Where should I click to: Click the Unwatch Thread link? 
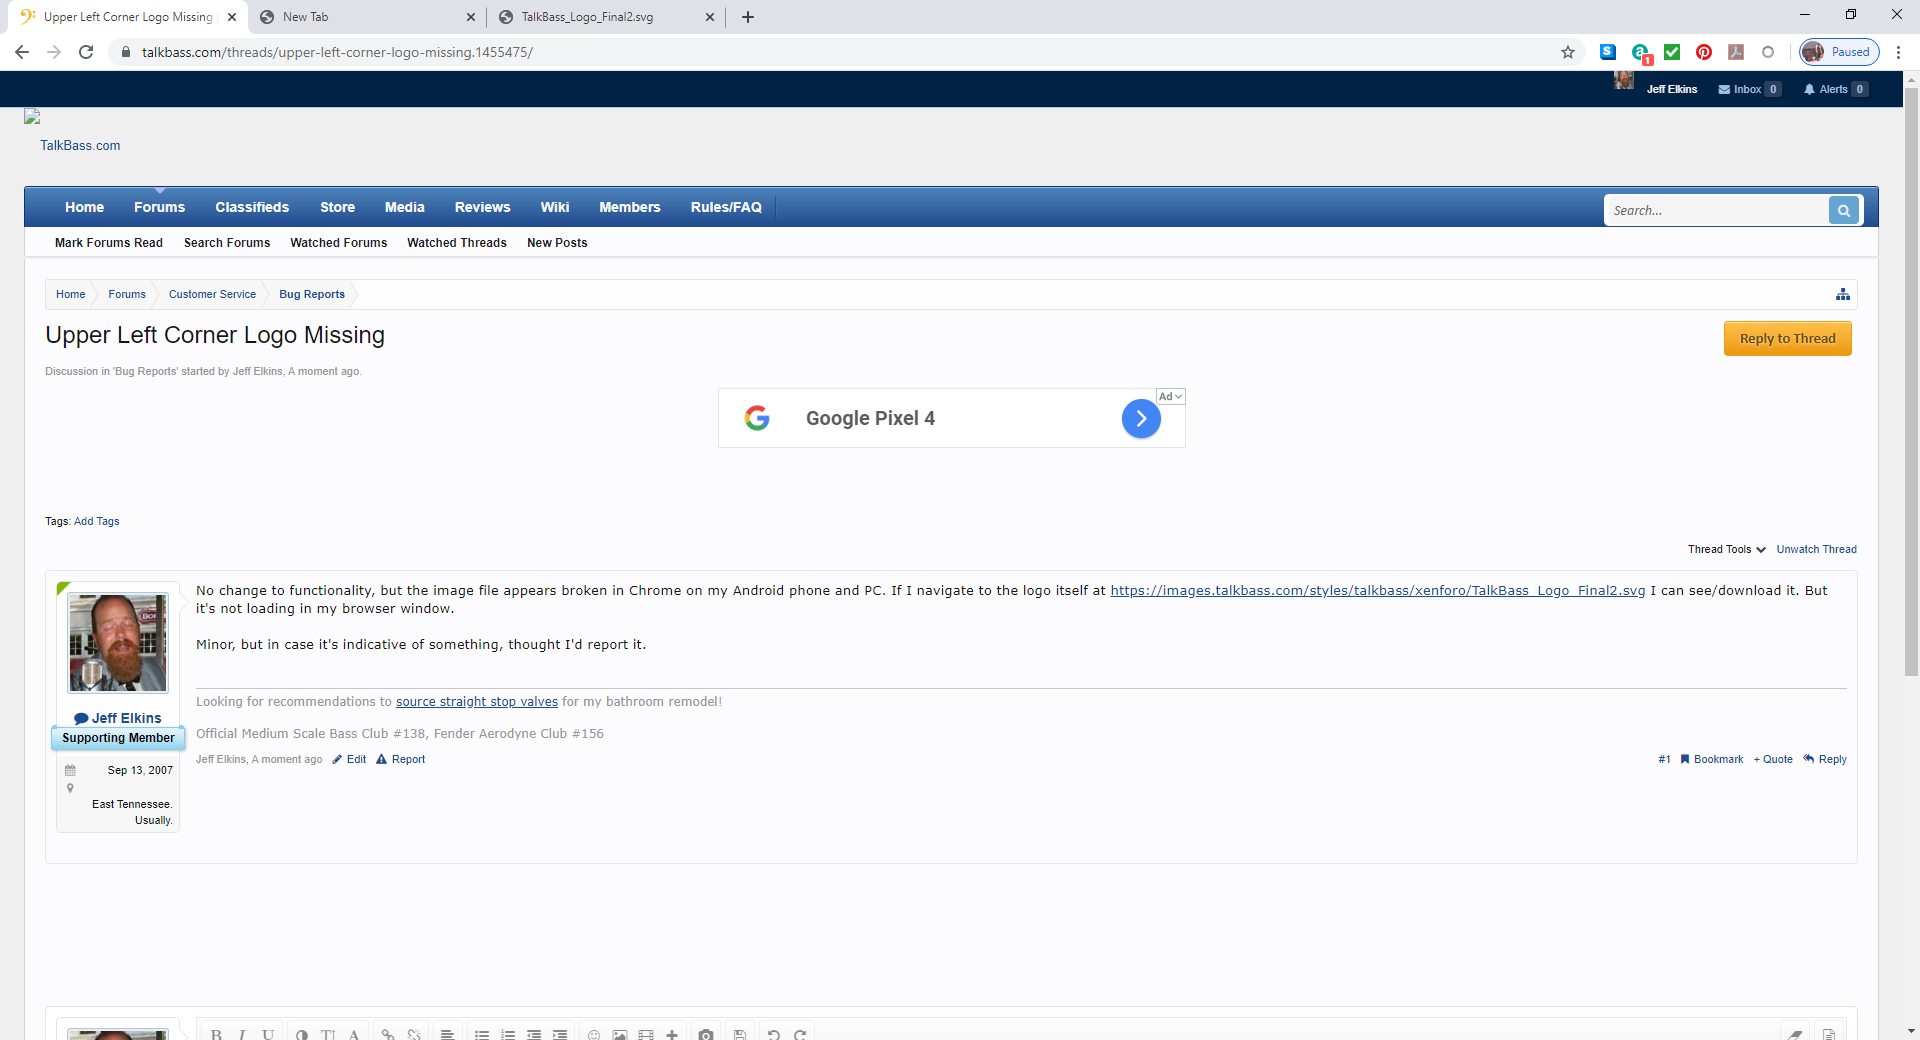pyautogui.click(x=1817, y=549)
